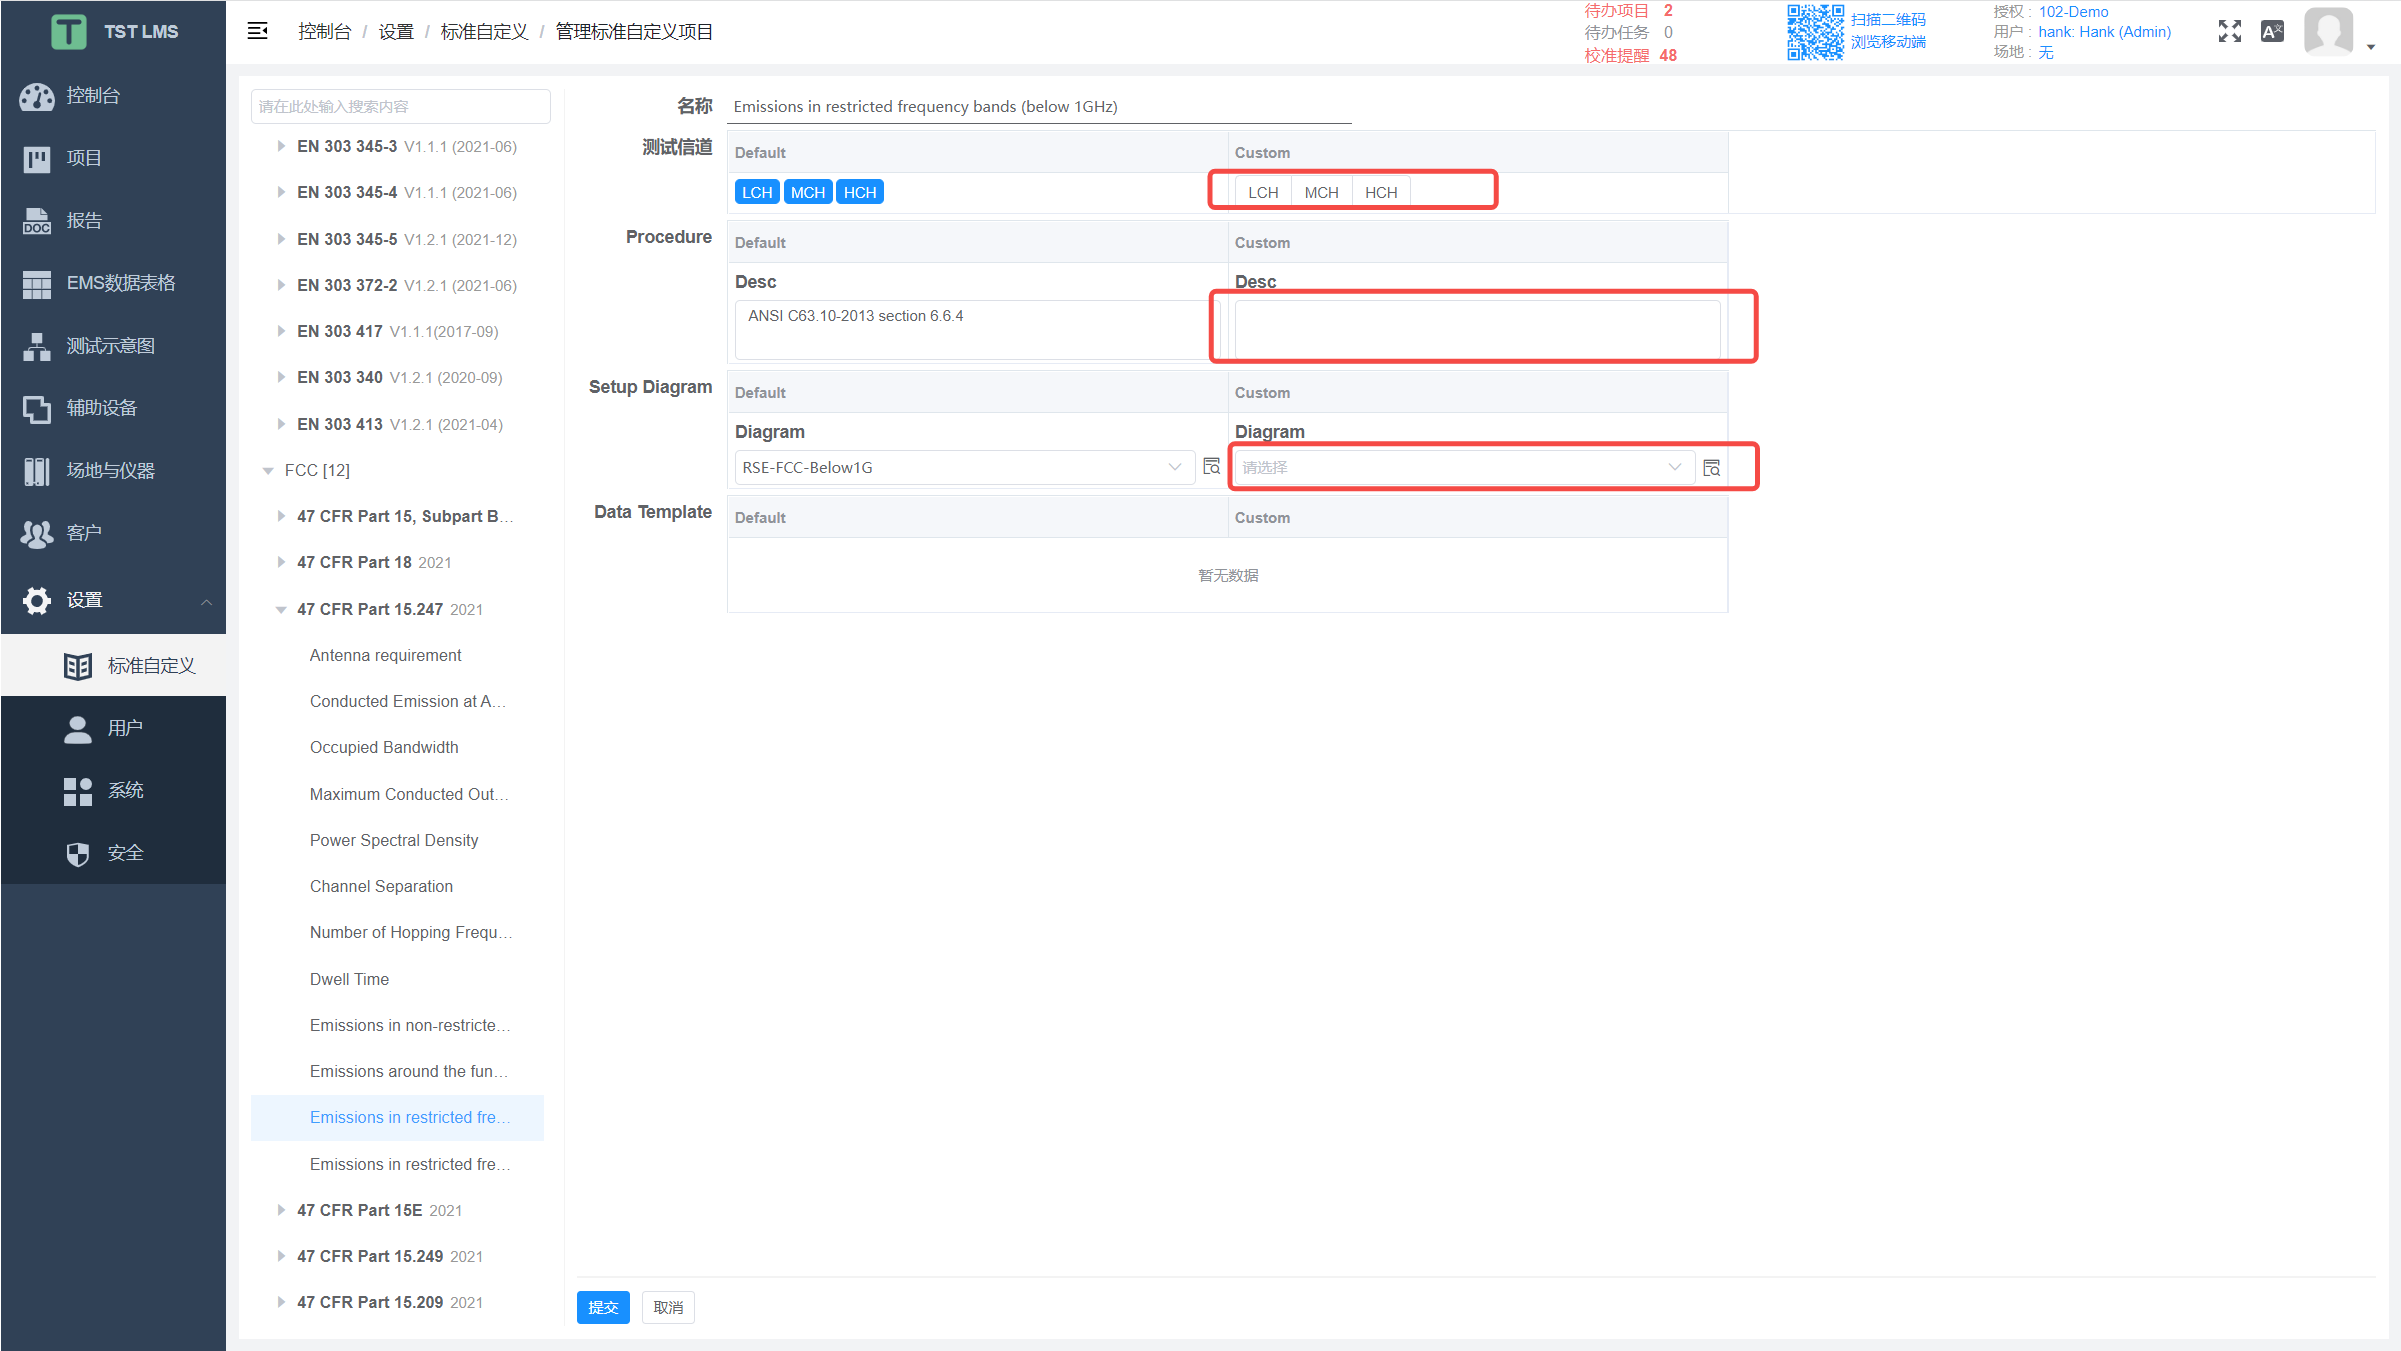Select Emissions around the fun... tree item
This screenshot has width=2401, height=1351.
pyautogui.click(x=410, y=1071)
